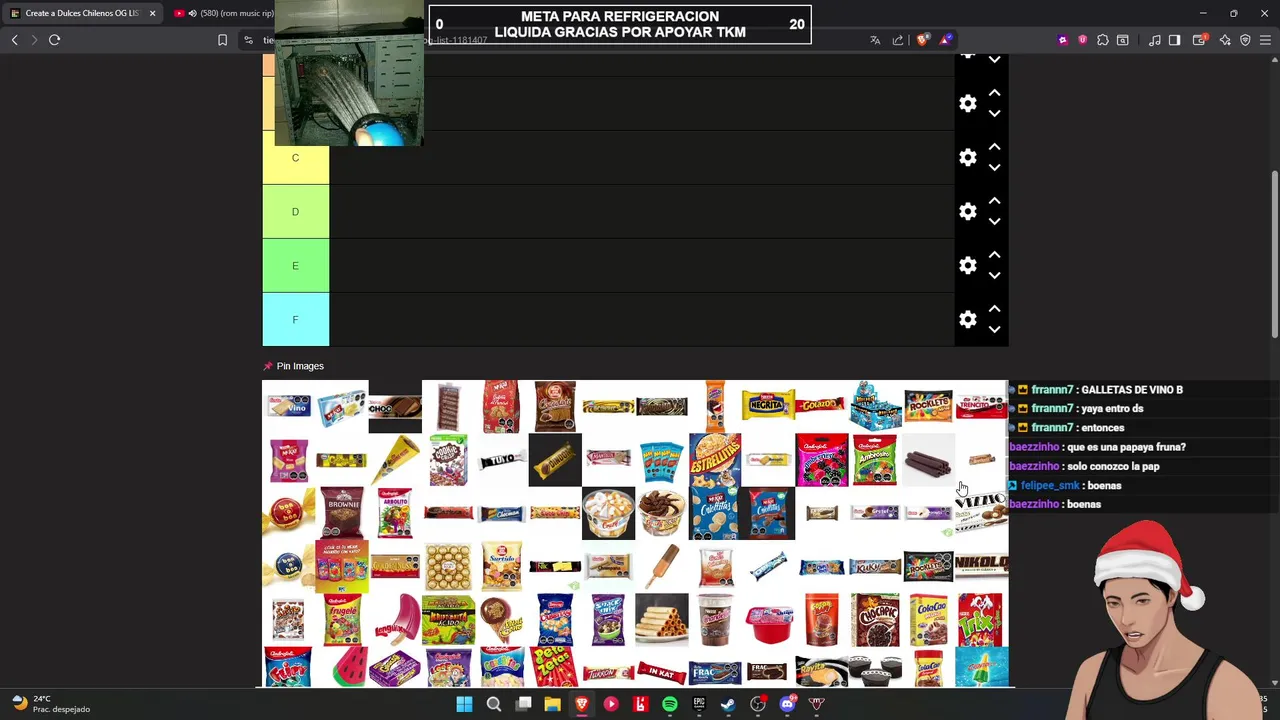Open Brave Rewards triangle icon

945,40
